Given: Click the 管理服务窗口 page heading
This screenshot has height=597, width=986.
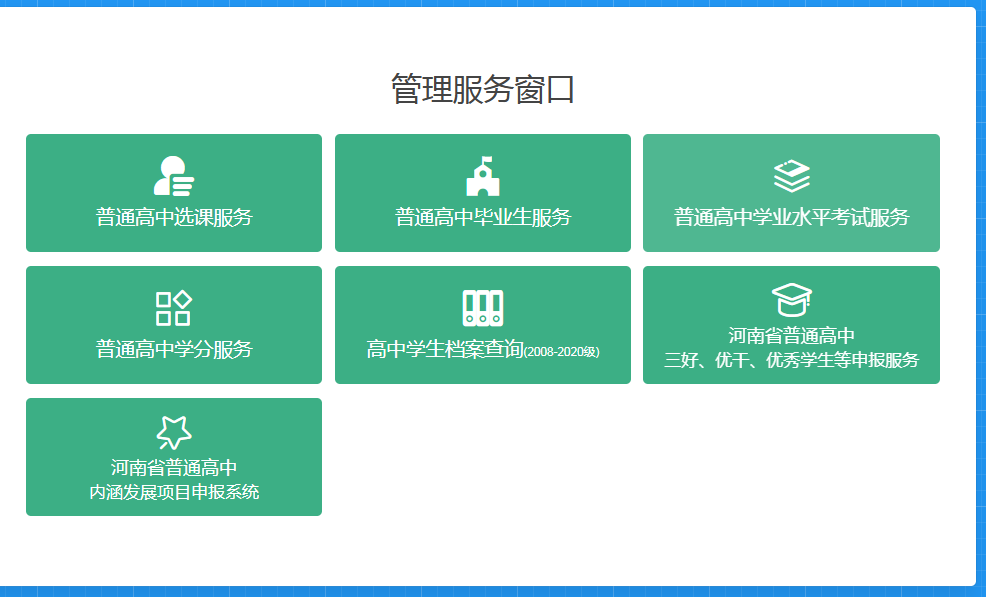Looking at the screenshot, I should 482,90.
